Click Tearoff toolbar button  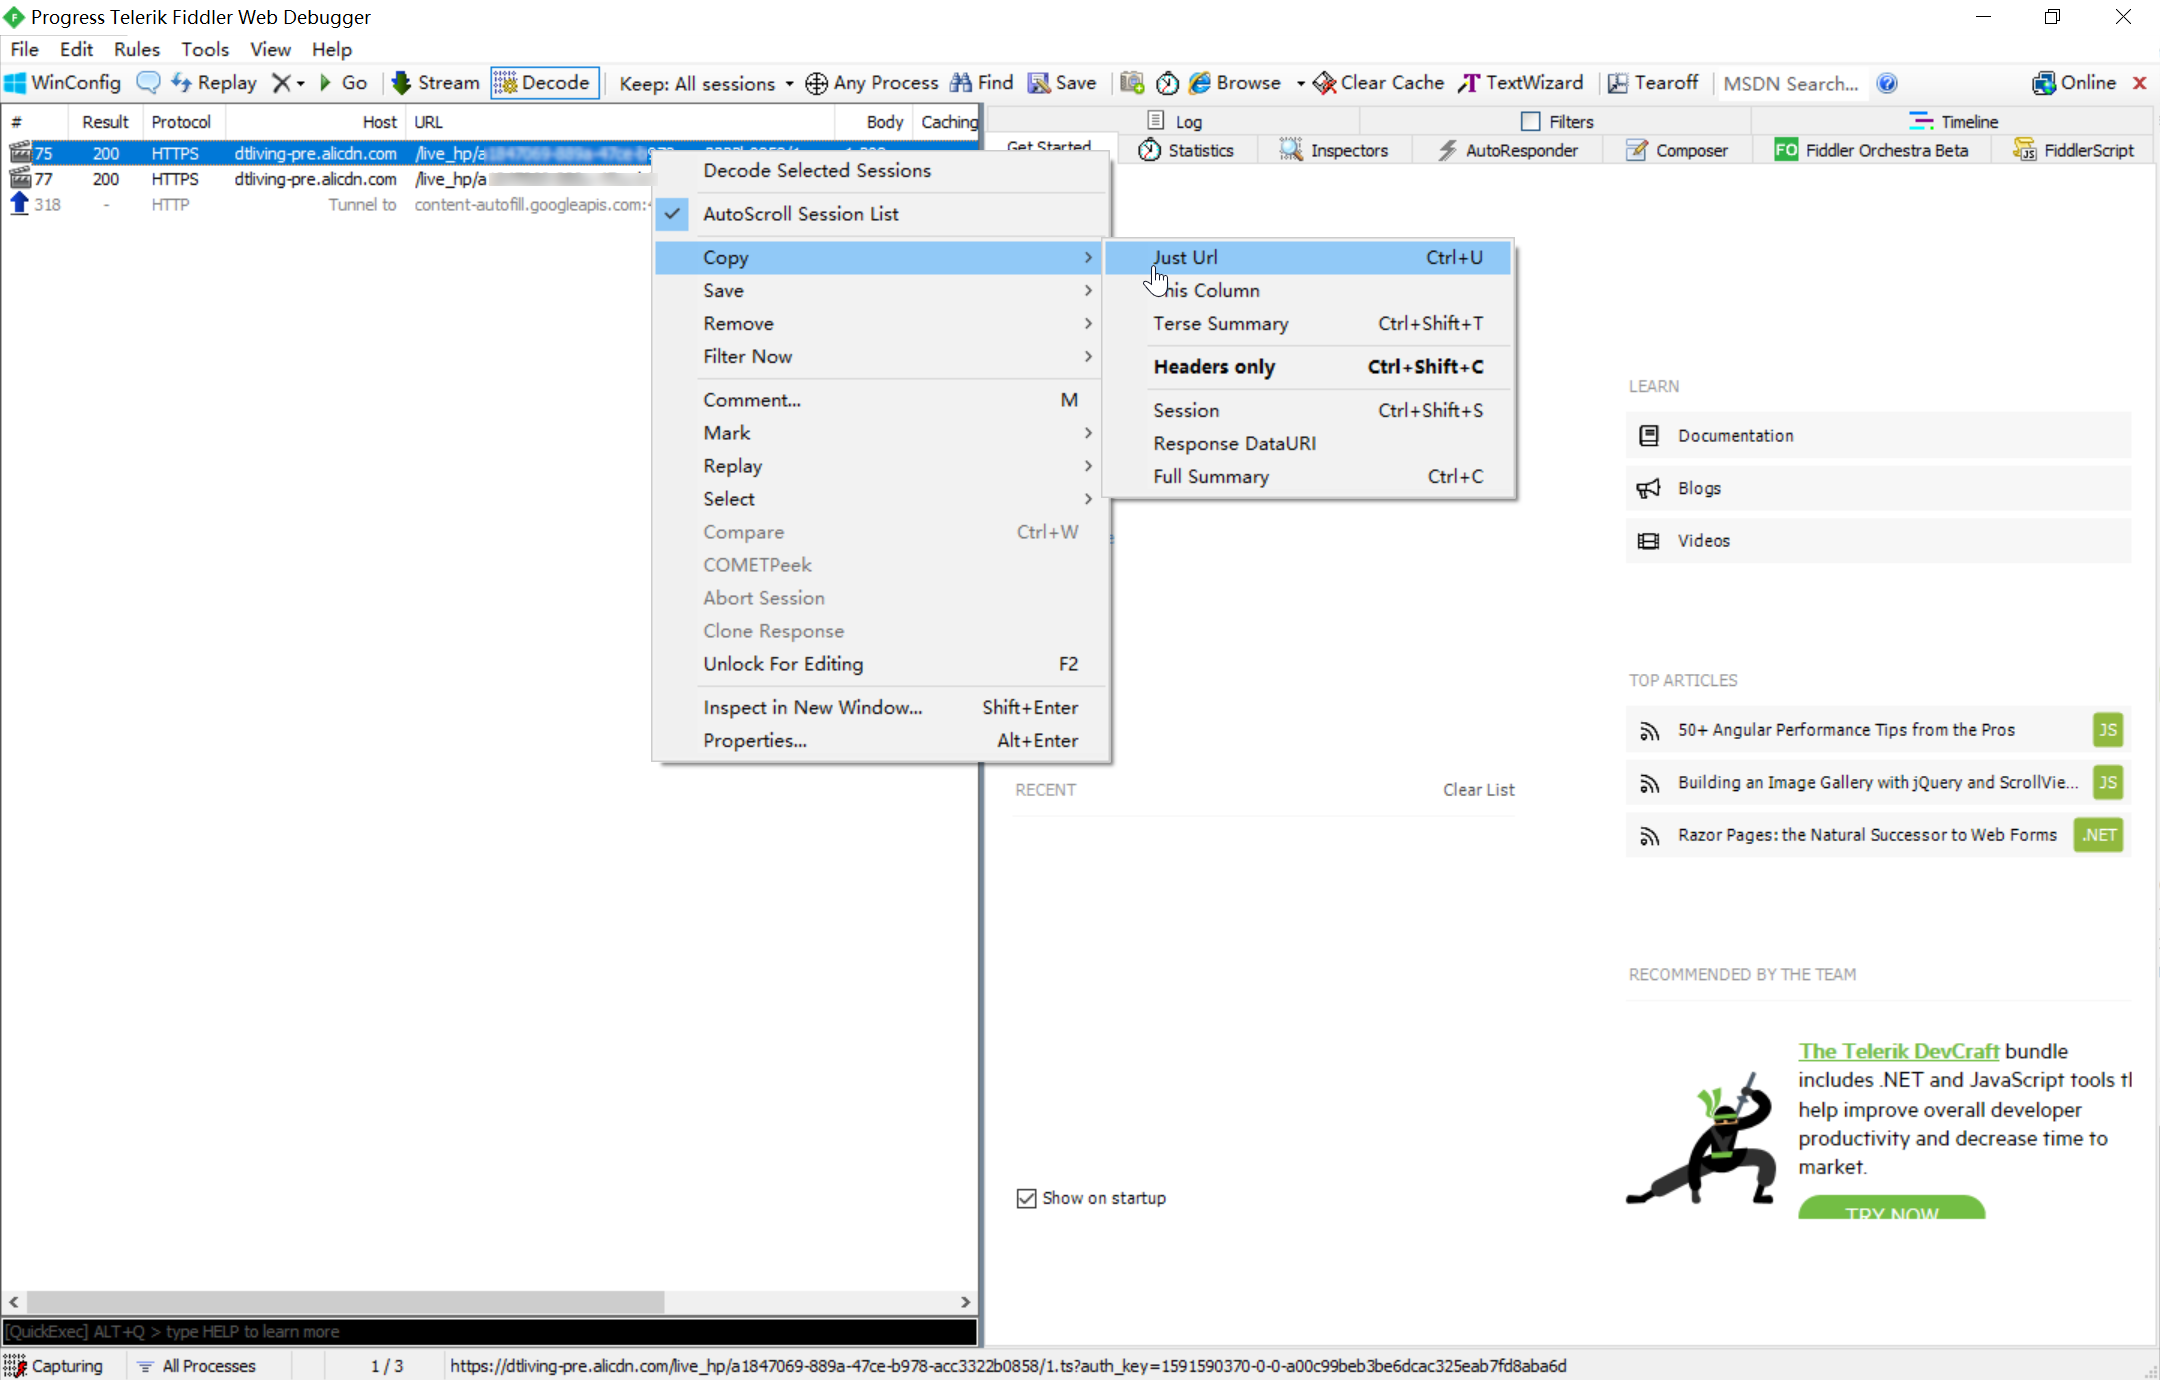click(1653, 83)
